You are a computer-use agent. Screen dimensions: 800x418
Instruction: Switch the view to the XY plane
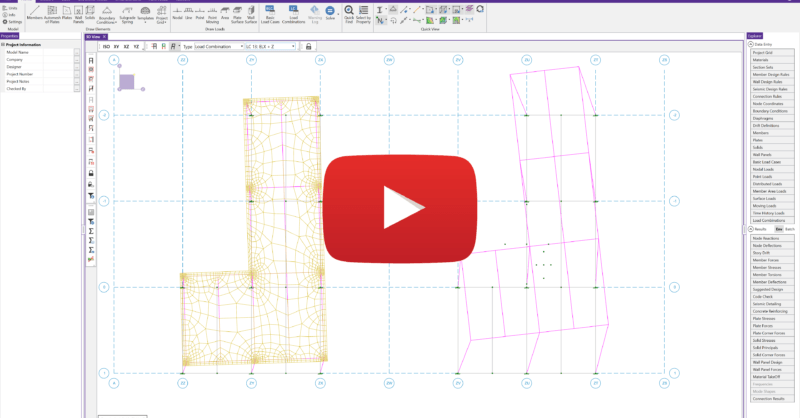[x=117, y=46]
